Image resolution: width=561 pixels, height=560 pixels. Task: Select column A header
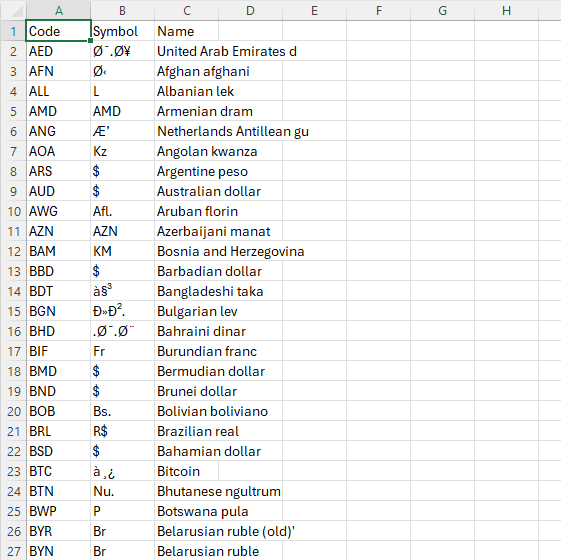pyautogui.click(x=58, y=11)
